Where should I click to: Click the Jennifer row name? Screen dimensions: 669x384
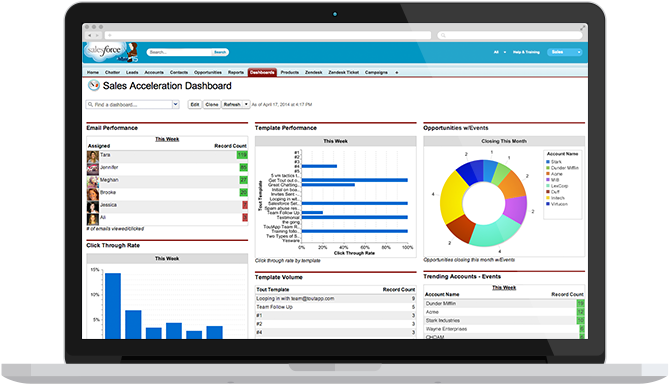pyautogui.click(x=109, y=167)
